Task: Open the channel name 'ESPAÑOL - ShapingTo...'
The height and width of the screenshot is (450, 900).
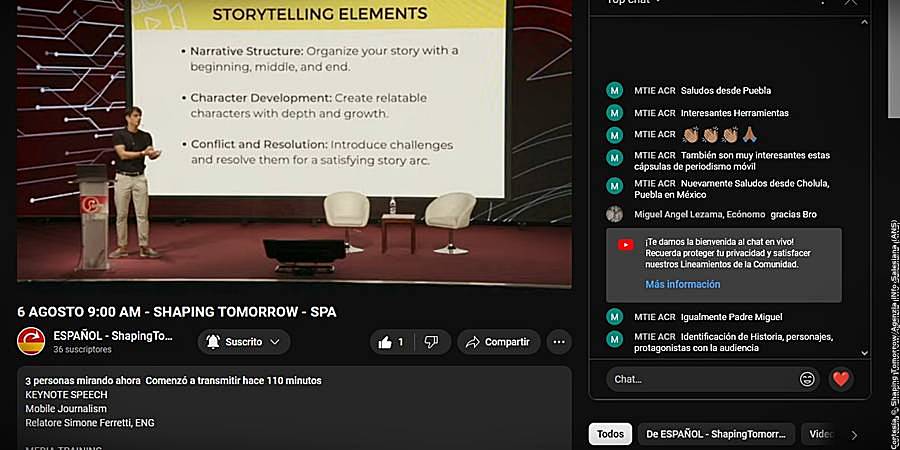Action: (113, 336)
